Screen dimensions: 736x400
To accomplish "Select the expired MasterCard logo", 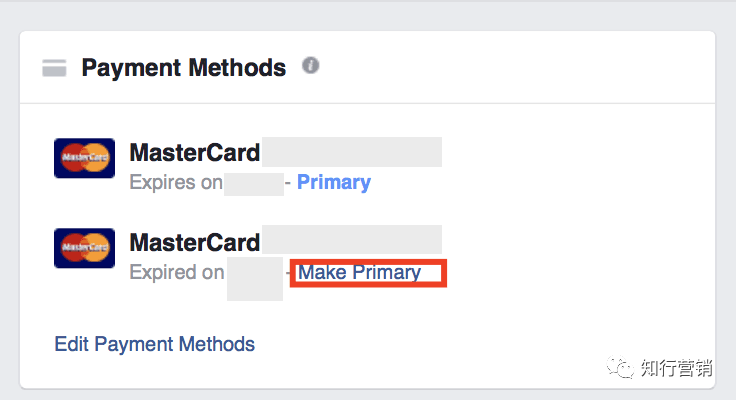I will click(x=84, y=248).
